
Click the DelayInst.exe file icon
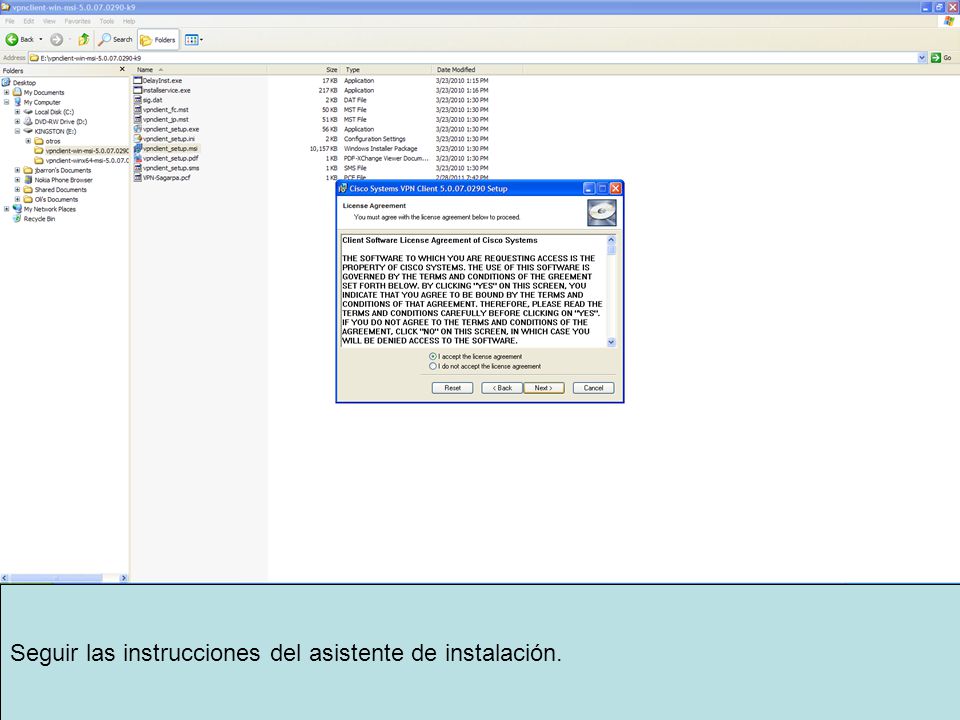138,80
